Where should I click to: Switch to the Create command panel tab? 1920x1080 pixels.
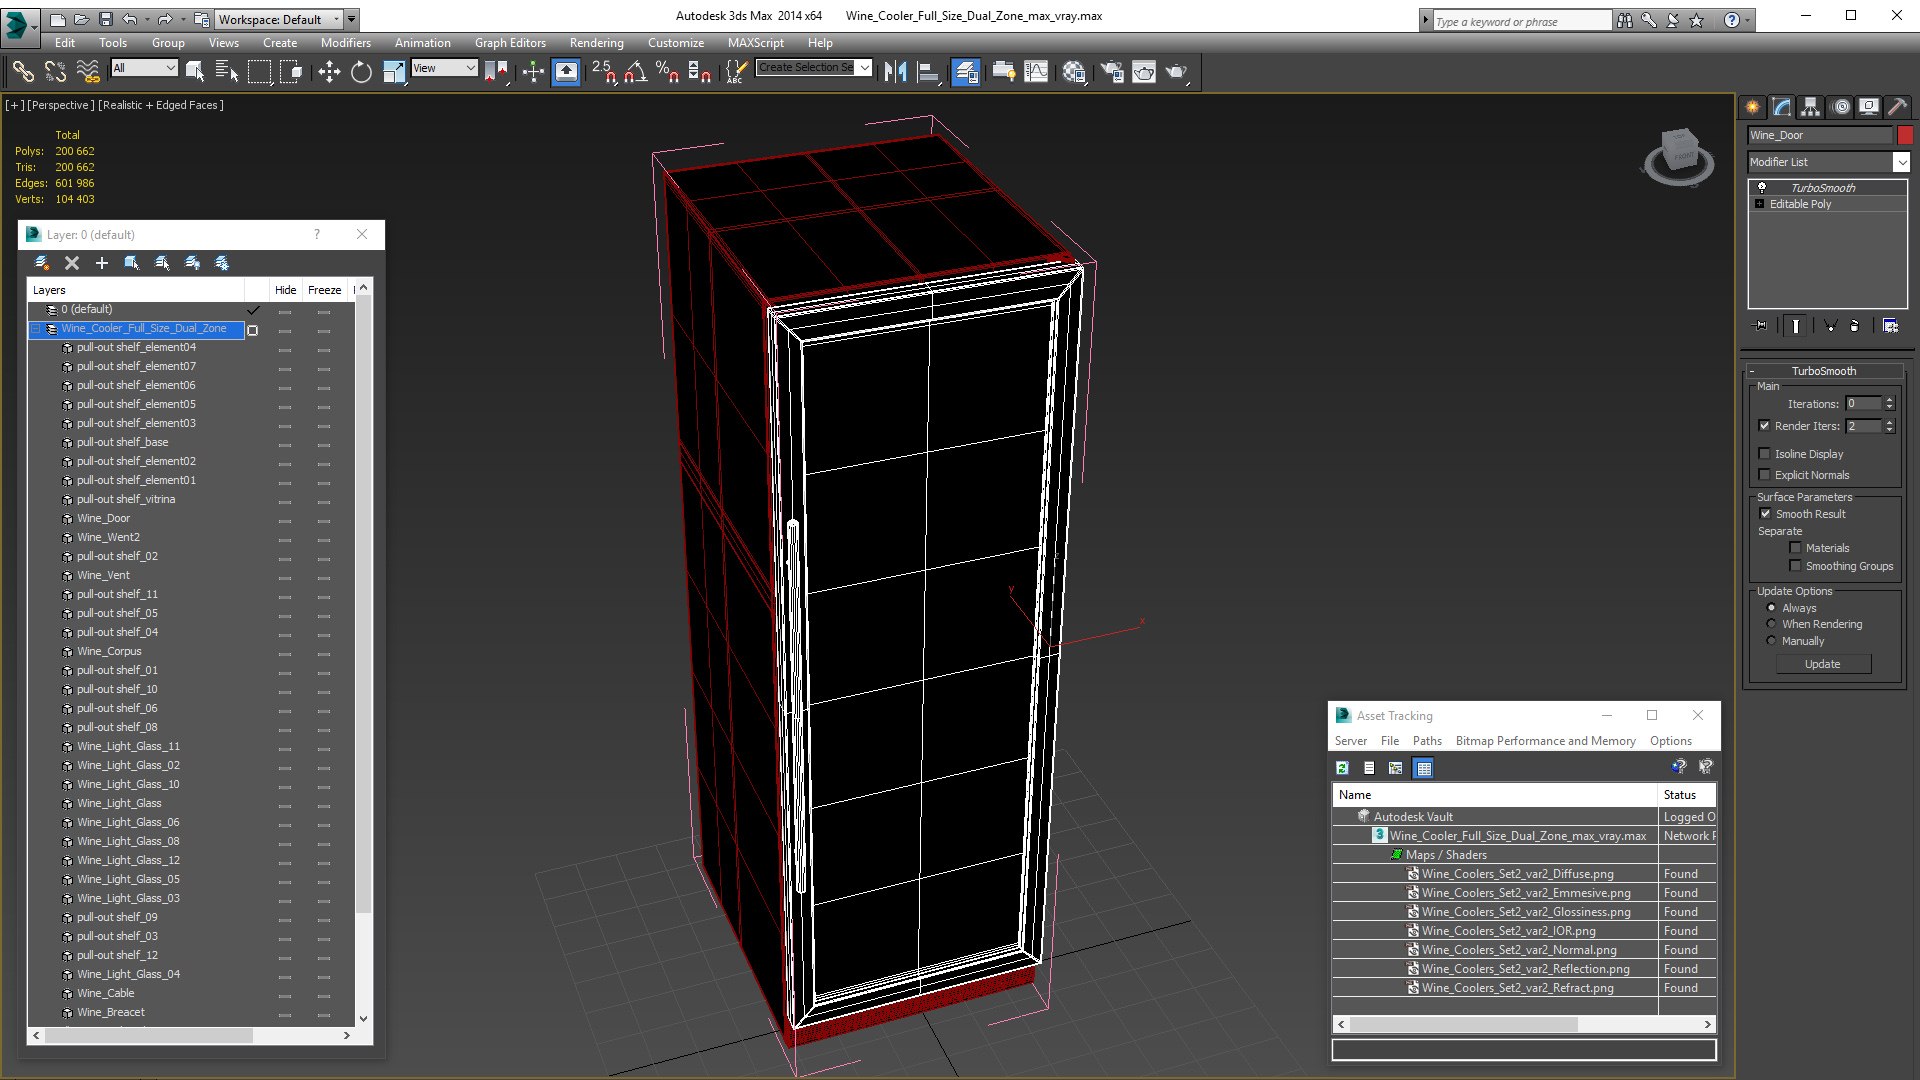coord(1753,107)
